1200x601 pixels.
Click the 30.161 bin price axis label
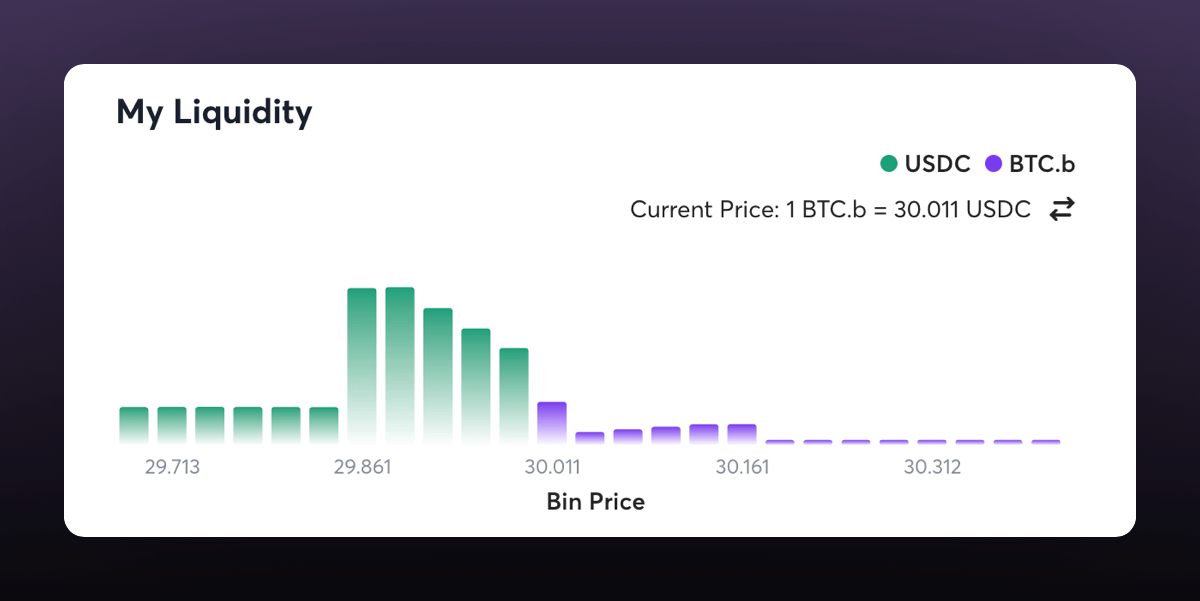tap(742, 467)
